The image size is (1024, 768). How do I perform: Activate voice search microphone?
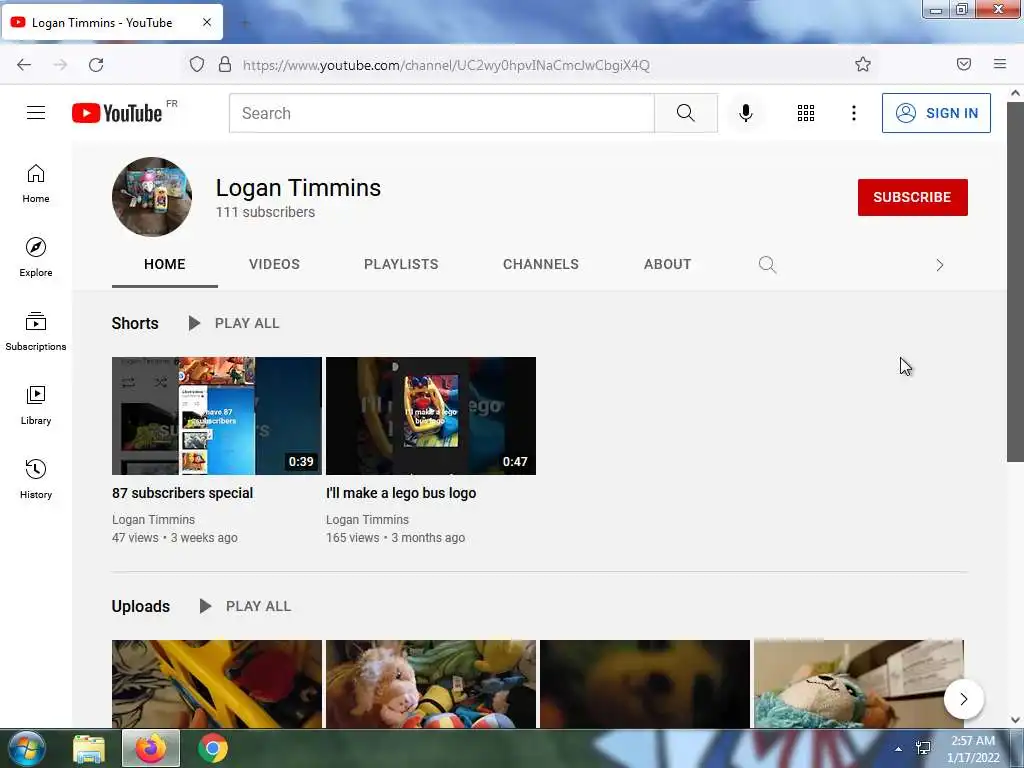pyautogui.click(x=746, y=113)
